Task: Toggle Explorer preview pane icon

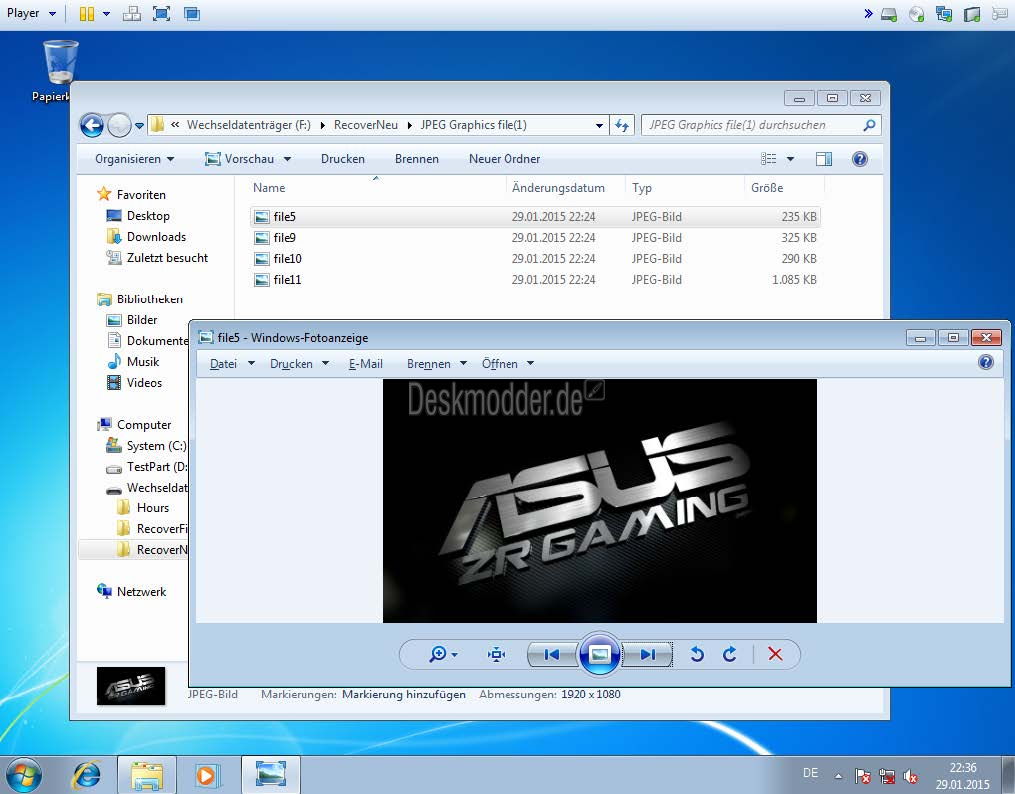Action: (824, 159)
